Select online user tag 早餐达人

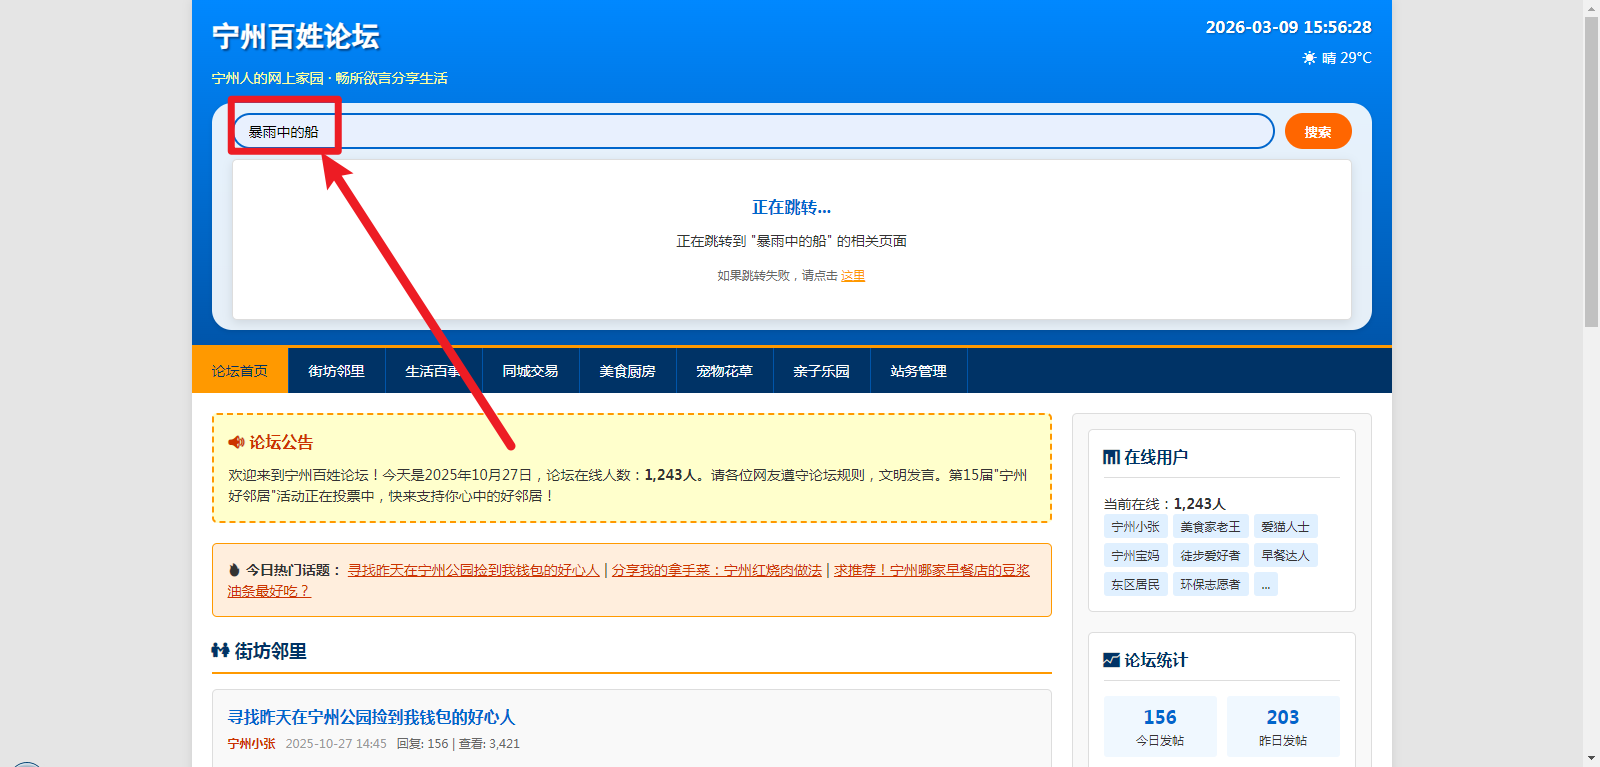point(1285,555)
